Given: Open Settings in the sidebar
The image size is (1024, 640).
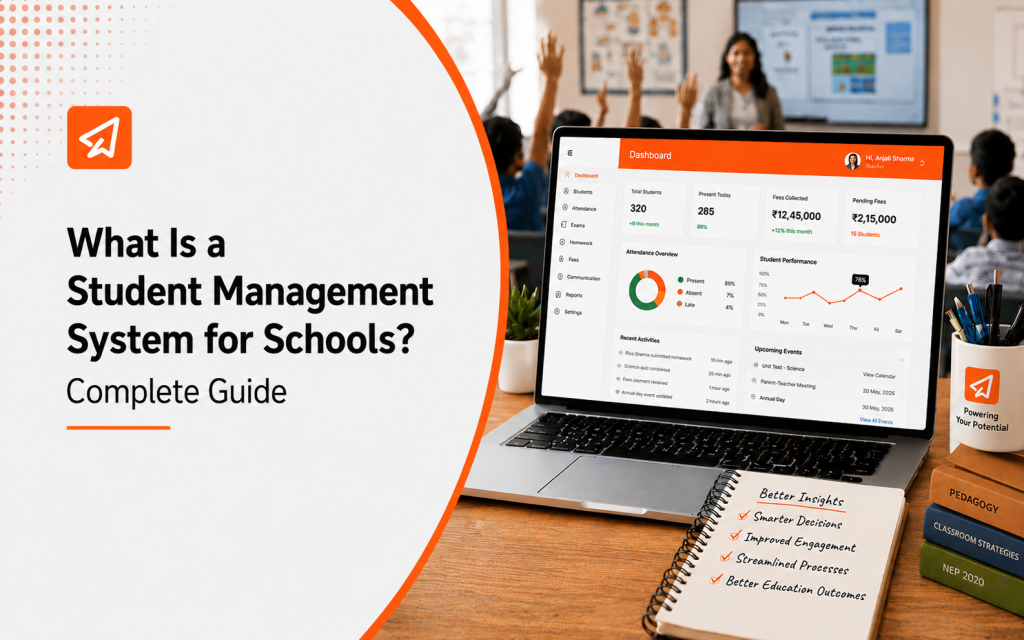Looking at the screenshot, I should click(568, 312).
